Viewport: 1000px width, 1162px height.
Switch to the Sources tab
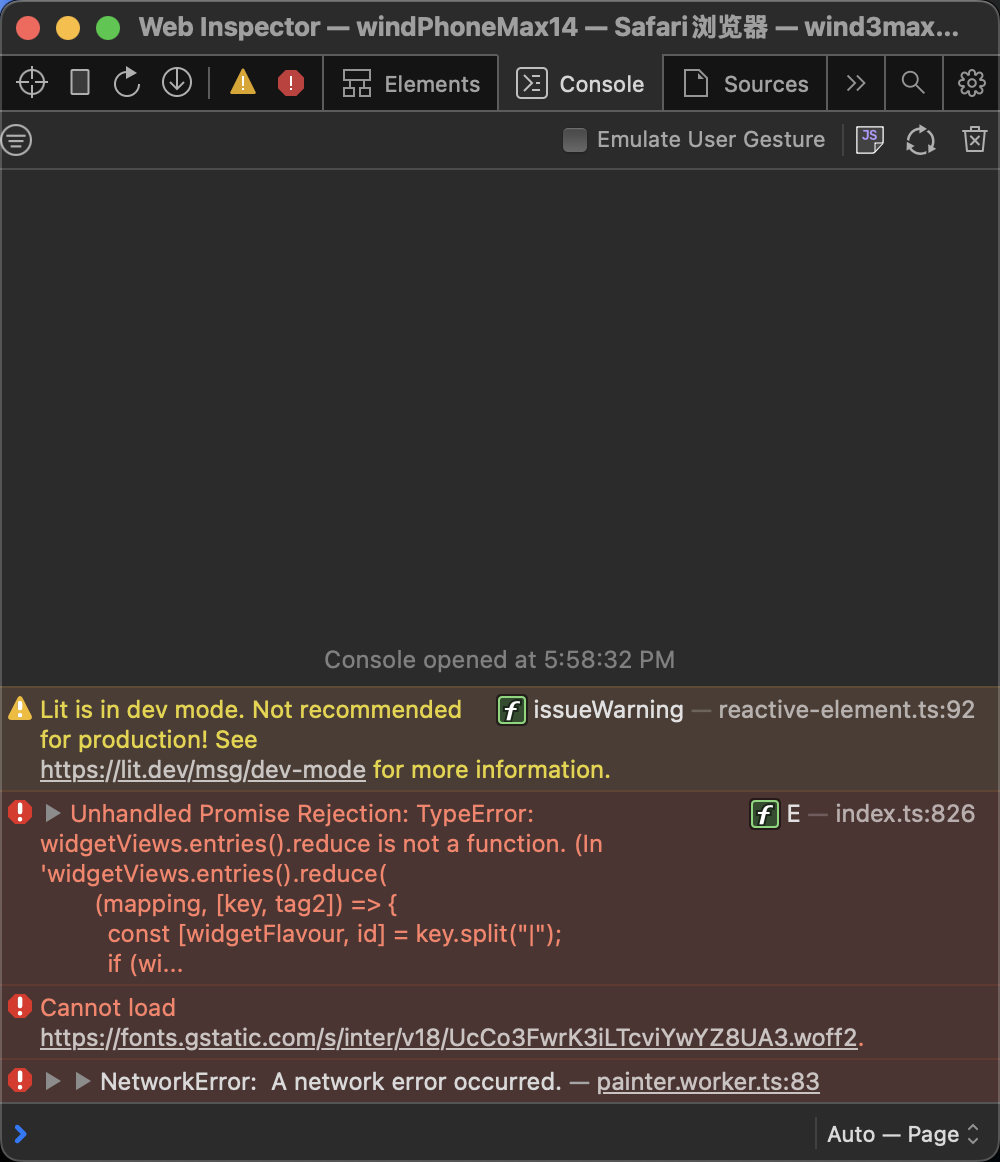point(746,84)
